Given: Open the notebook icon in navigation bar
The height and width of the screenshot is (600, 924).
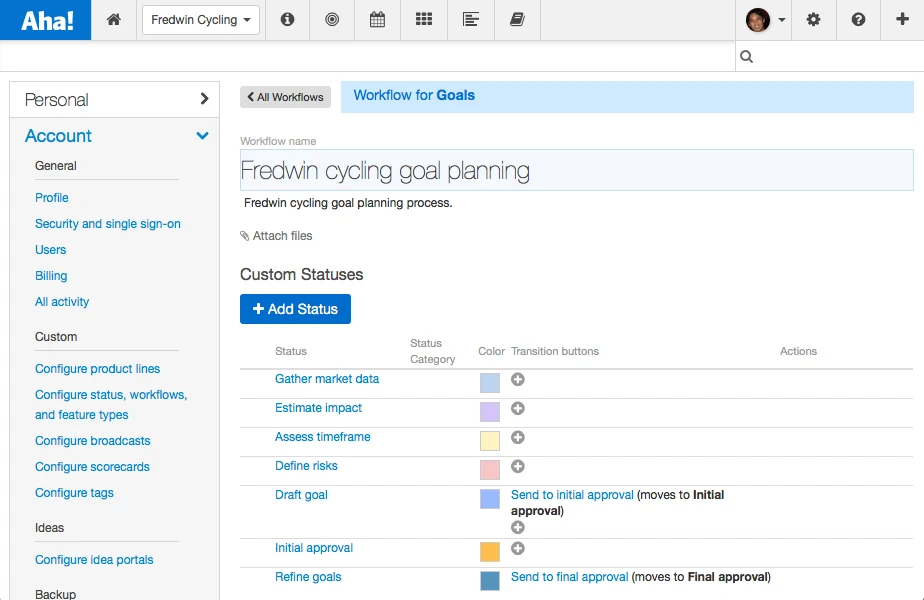Looking at the screenshot, I should [517, 19].
